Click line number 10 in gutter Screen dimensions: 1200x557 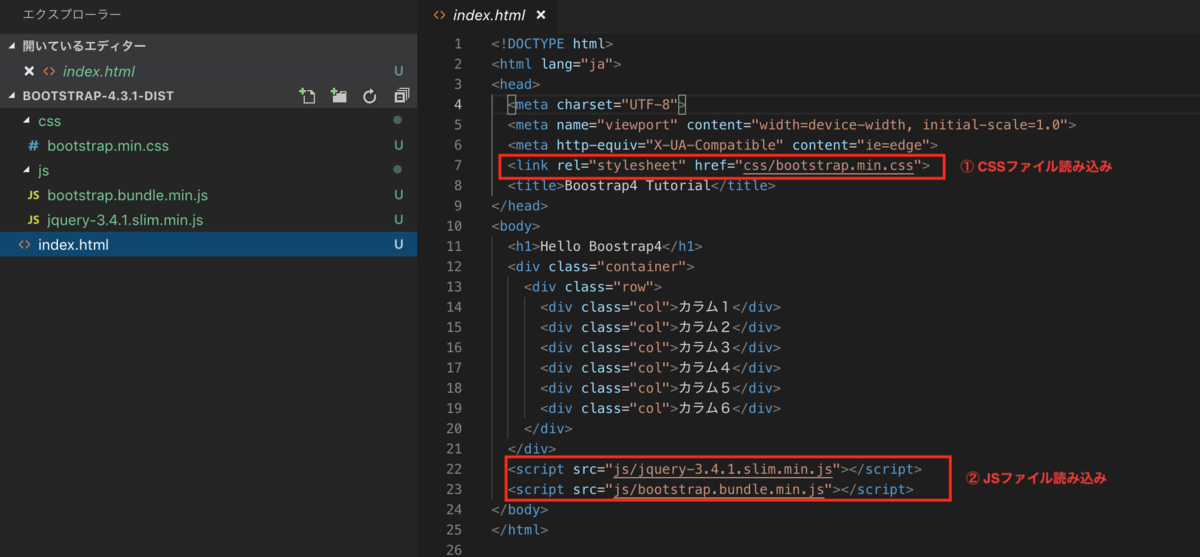(454, 226)
